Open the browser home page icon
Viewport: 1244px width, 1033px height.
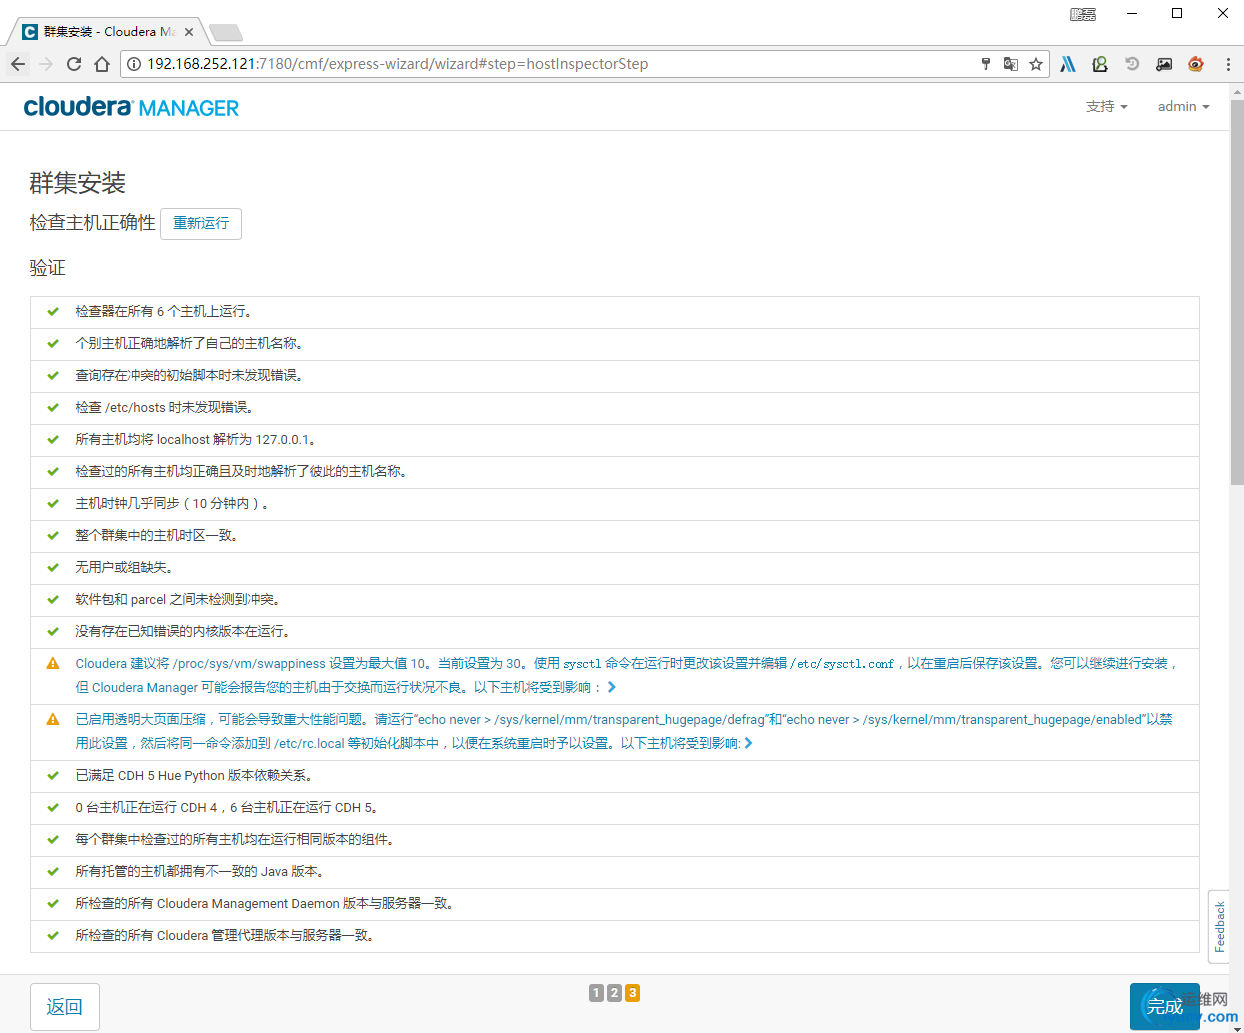point(102,64)
